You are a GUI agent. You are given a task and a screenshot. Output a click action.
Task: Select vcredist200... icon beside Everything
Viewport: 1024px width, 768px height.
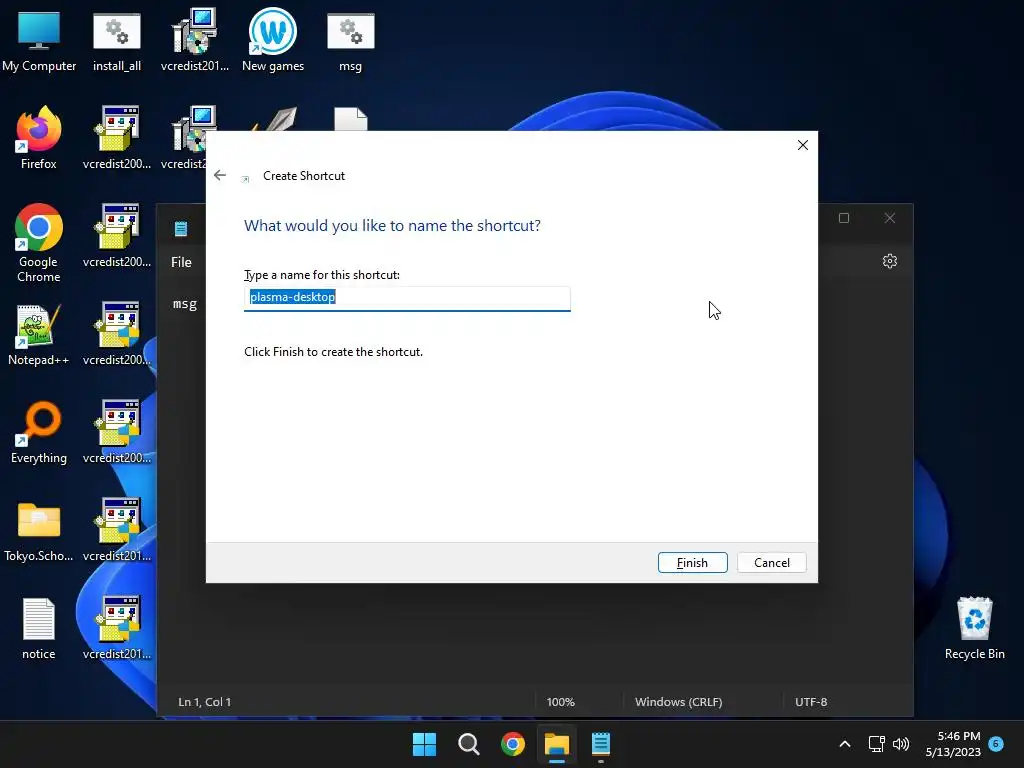tap(117, 432)
